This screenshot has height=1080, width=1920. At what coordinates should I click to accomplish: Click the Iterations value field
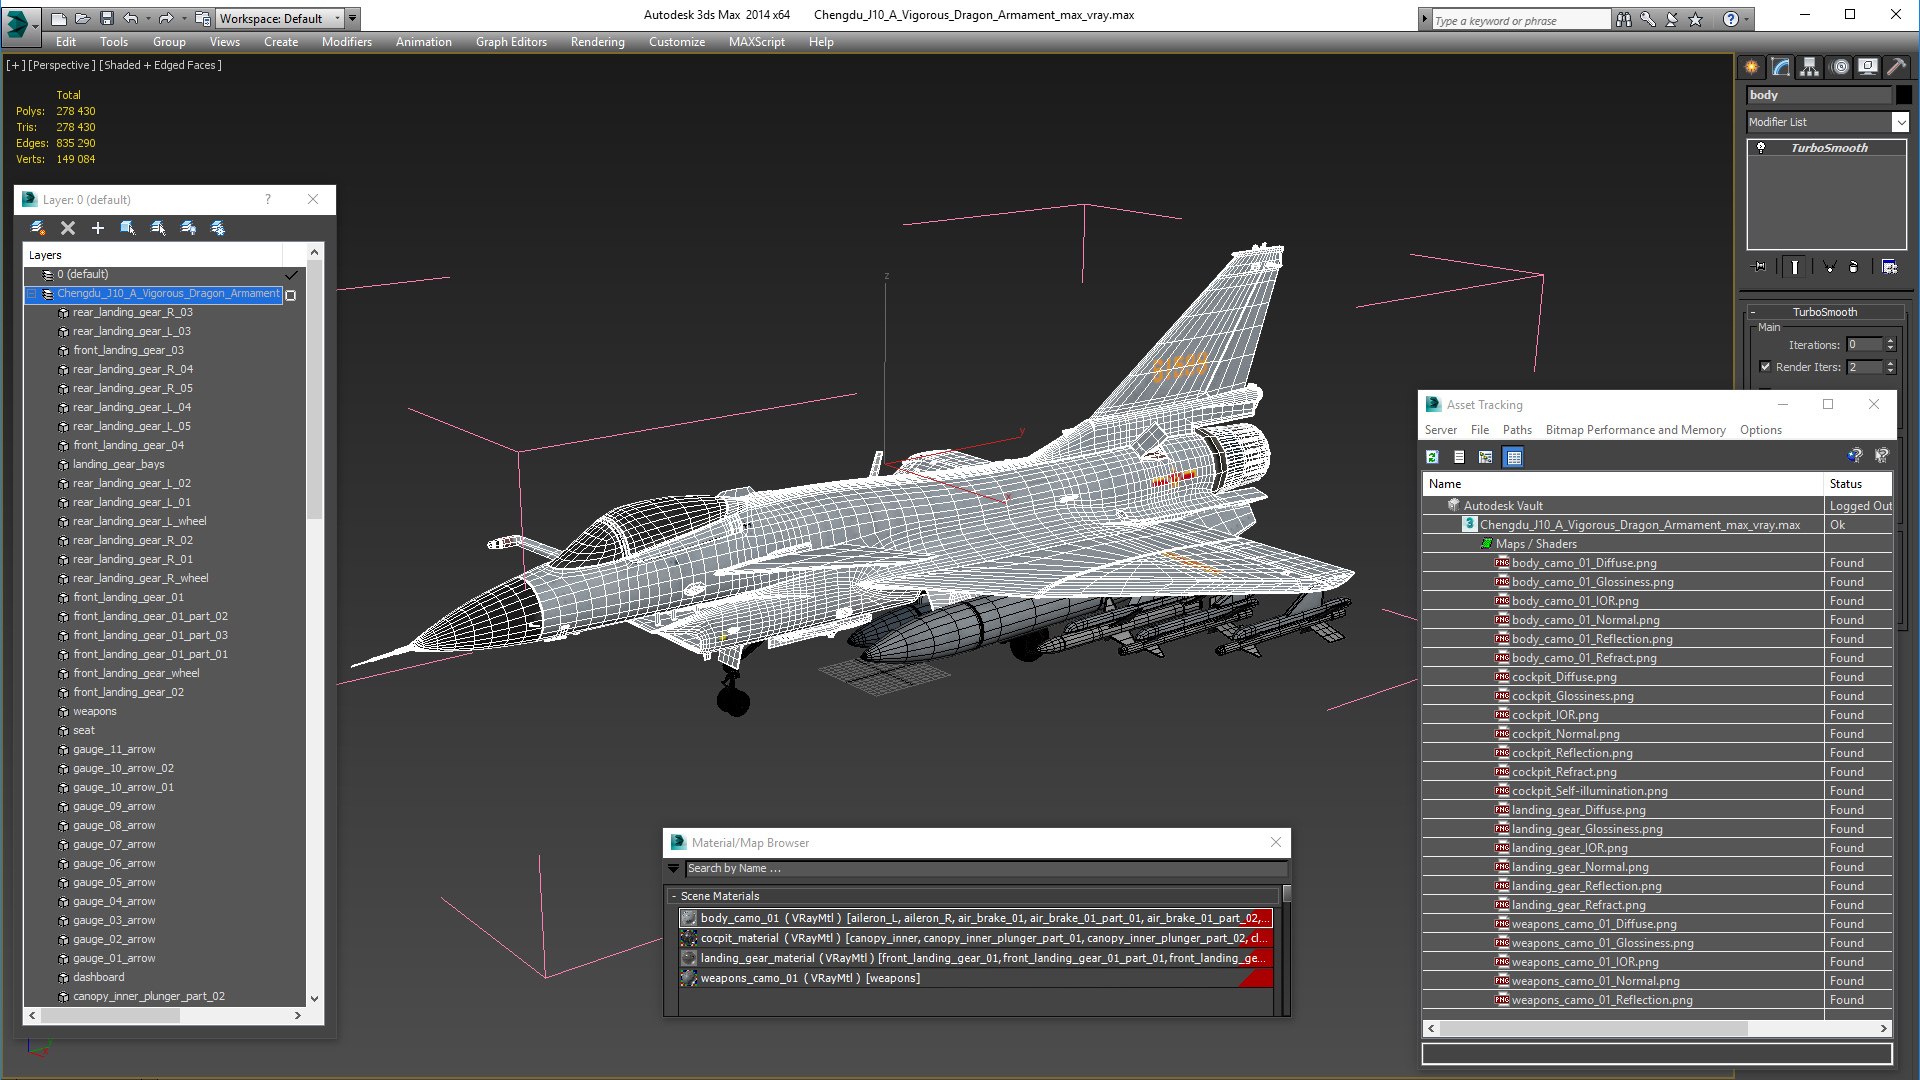click(x=1864, y=345)
